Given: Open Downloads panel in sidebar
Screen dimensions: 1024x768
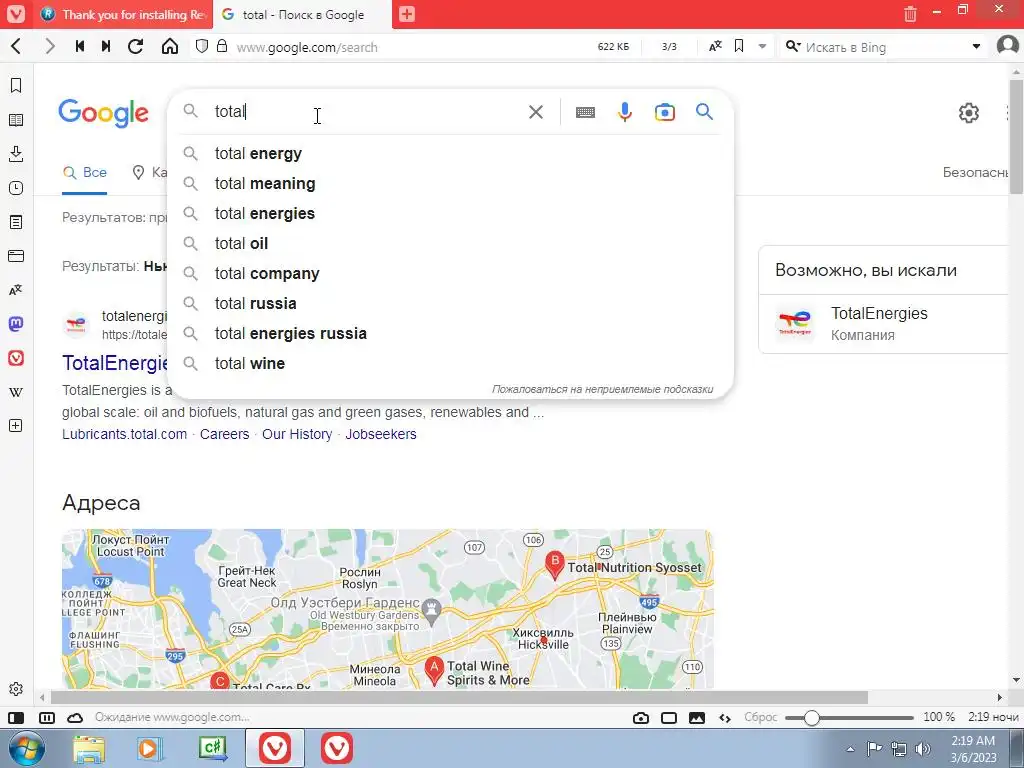Looking at the screenshot, I should tap(16, 153).
